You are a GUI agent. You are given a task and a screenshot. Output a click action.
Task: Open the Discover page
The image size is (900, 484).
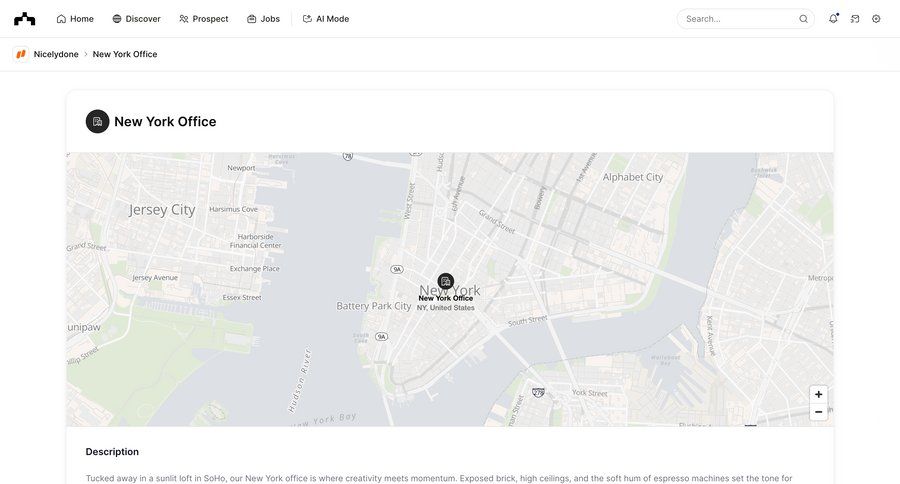(137, 19)
